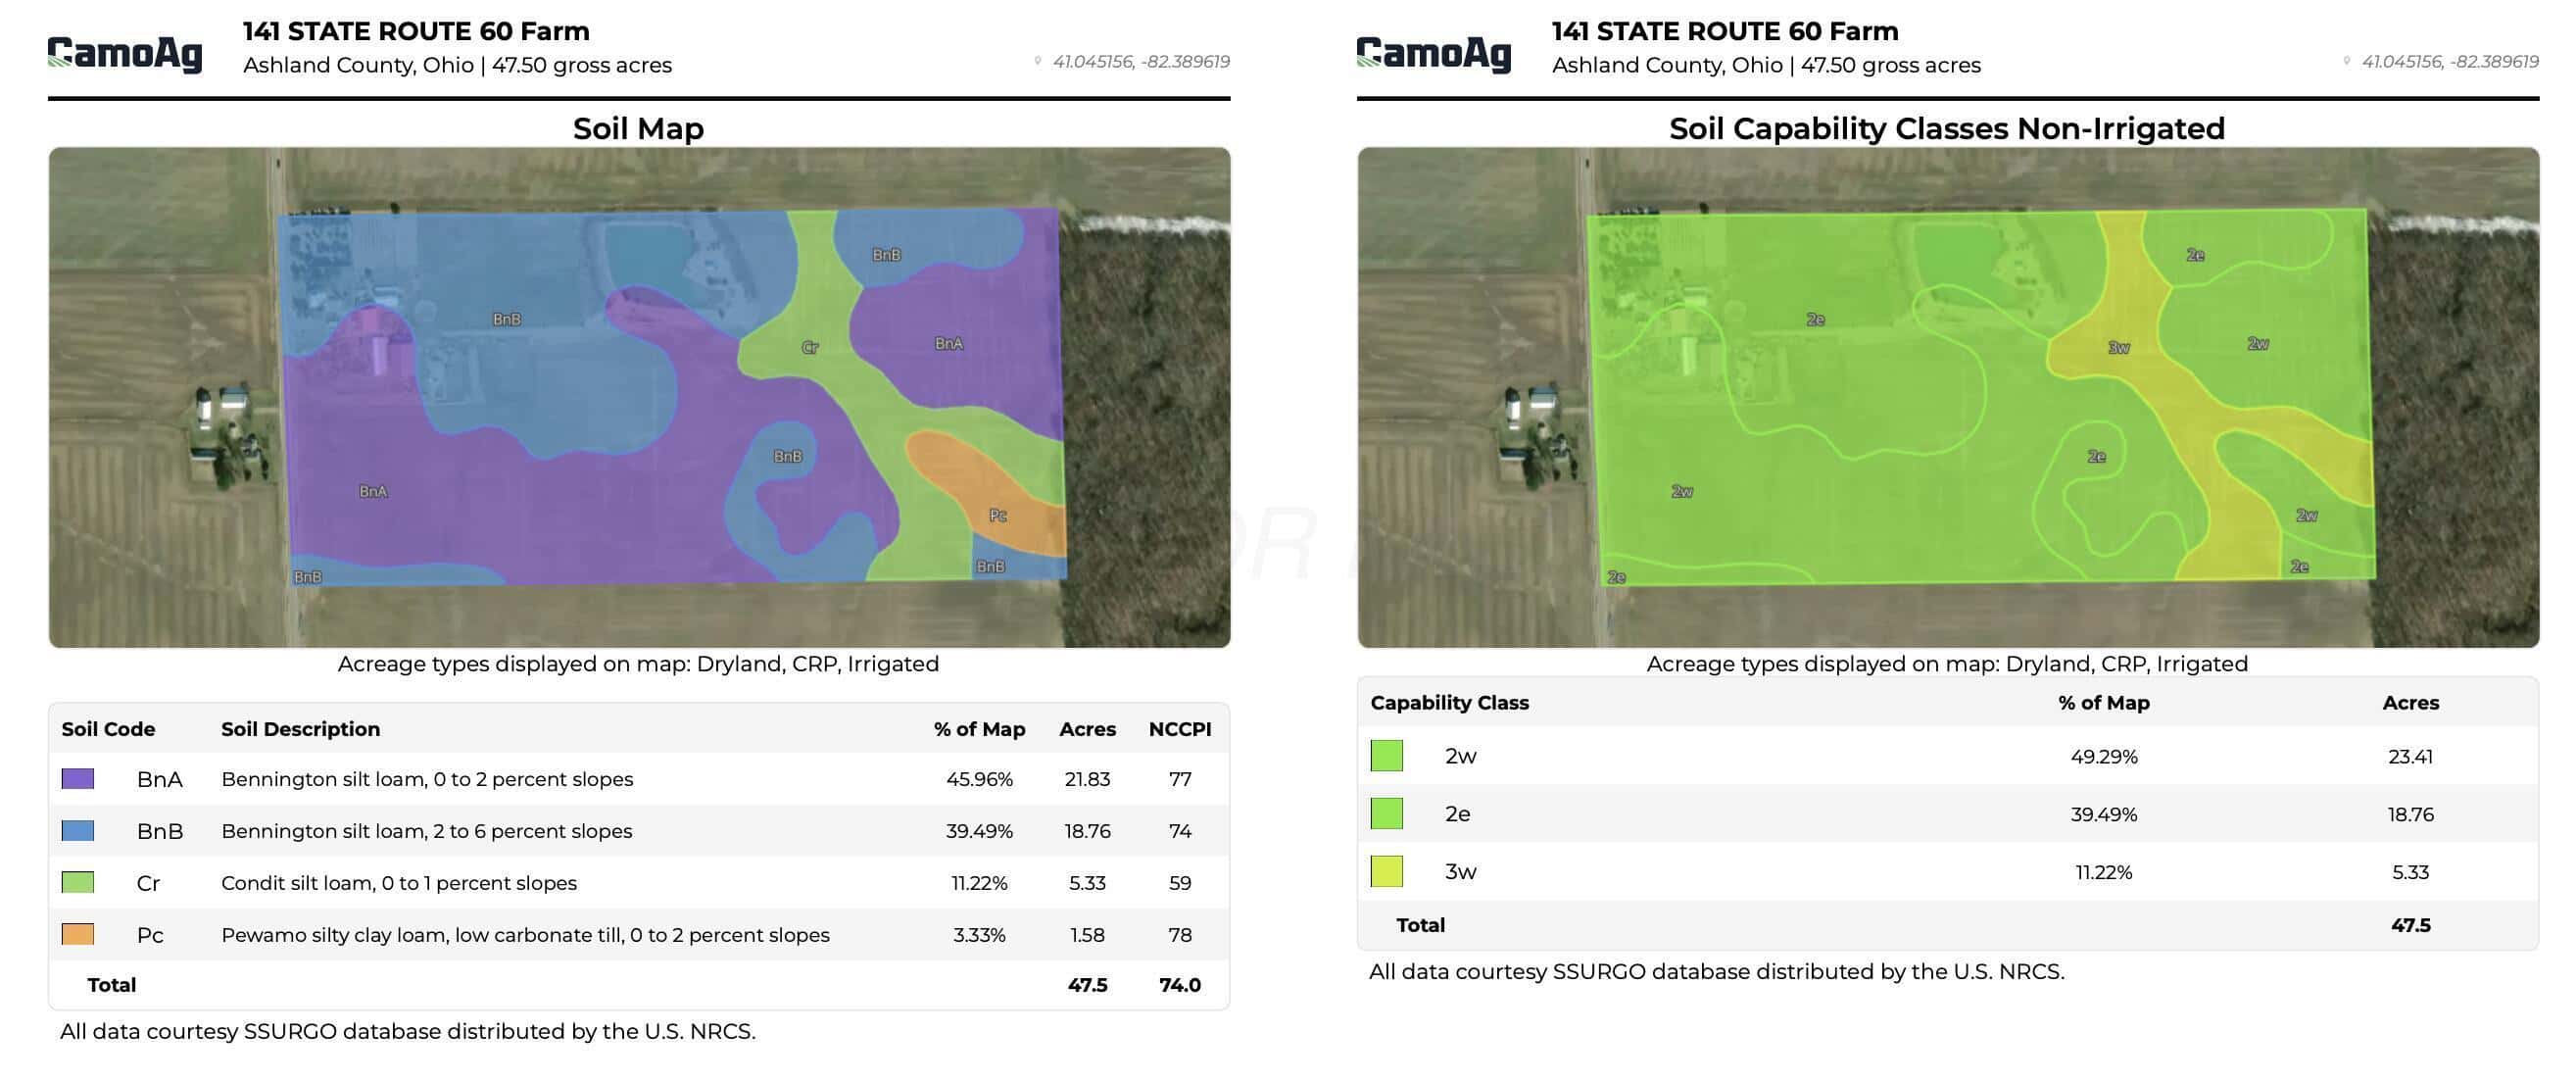Click the 2e capability class swatch
The height and width of the screenshot is (1083, 2576).
click(1387, 814)
